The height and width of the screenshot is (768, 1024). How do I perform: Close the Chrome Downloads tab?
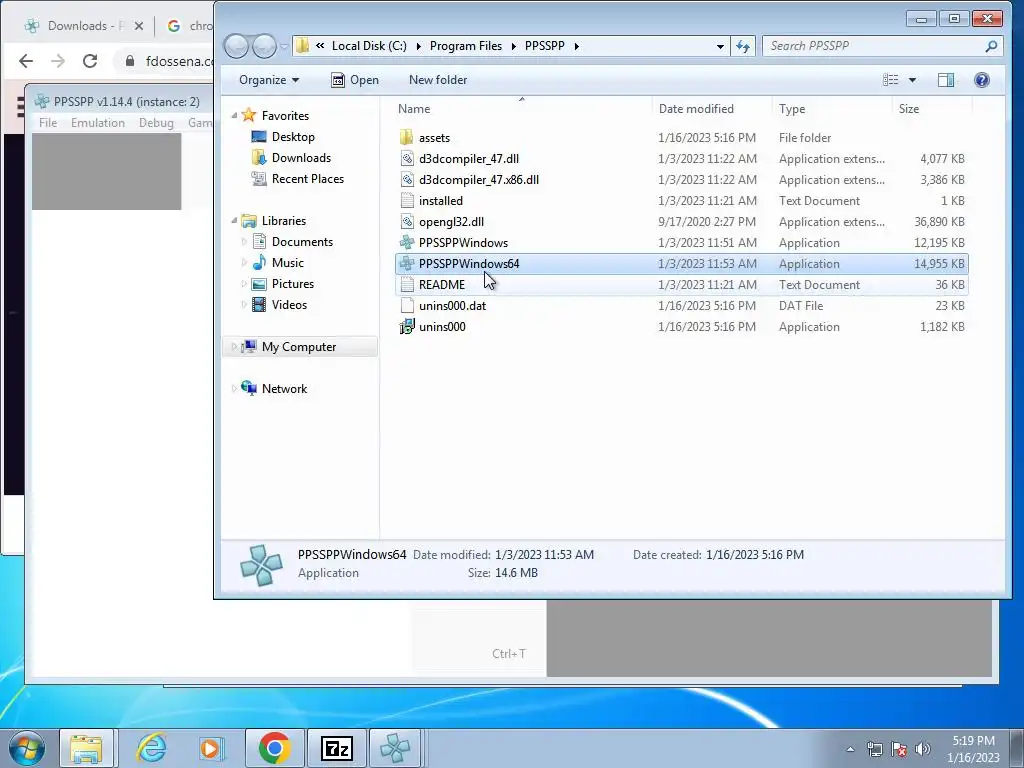(x=138, y=26)
